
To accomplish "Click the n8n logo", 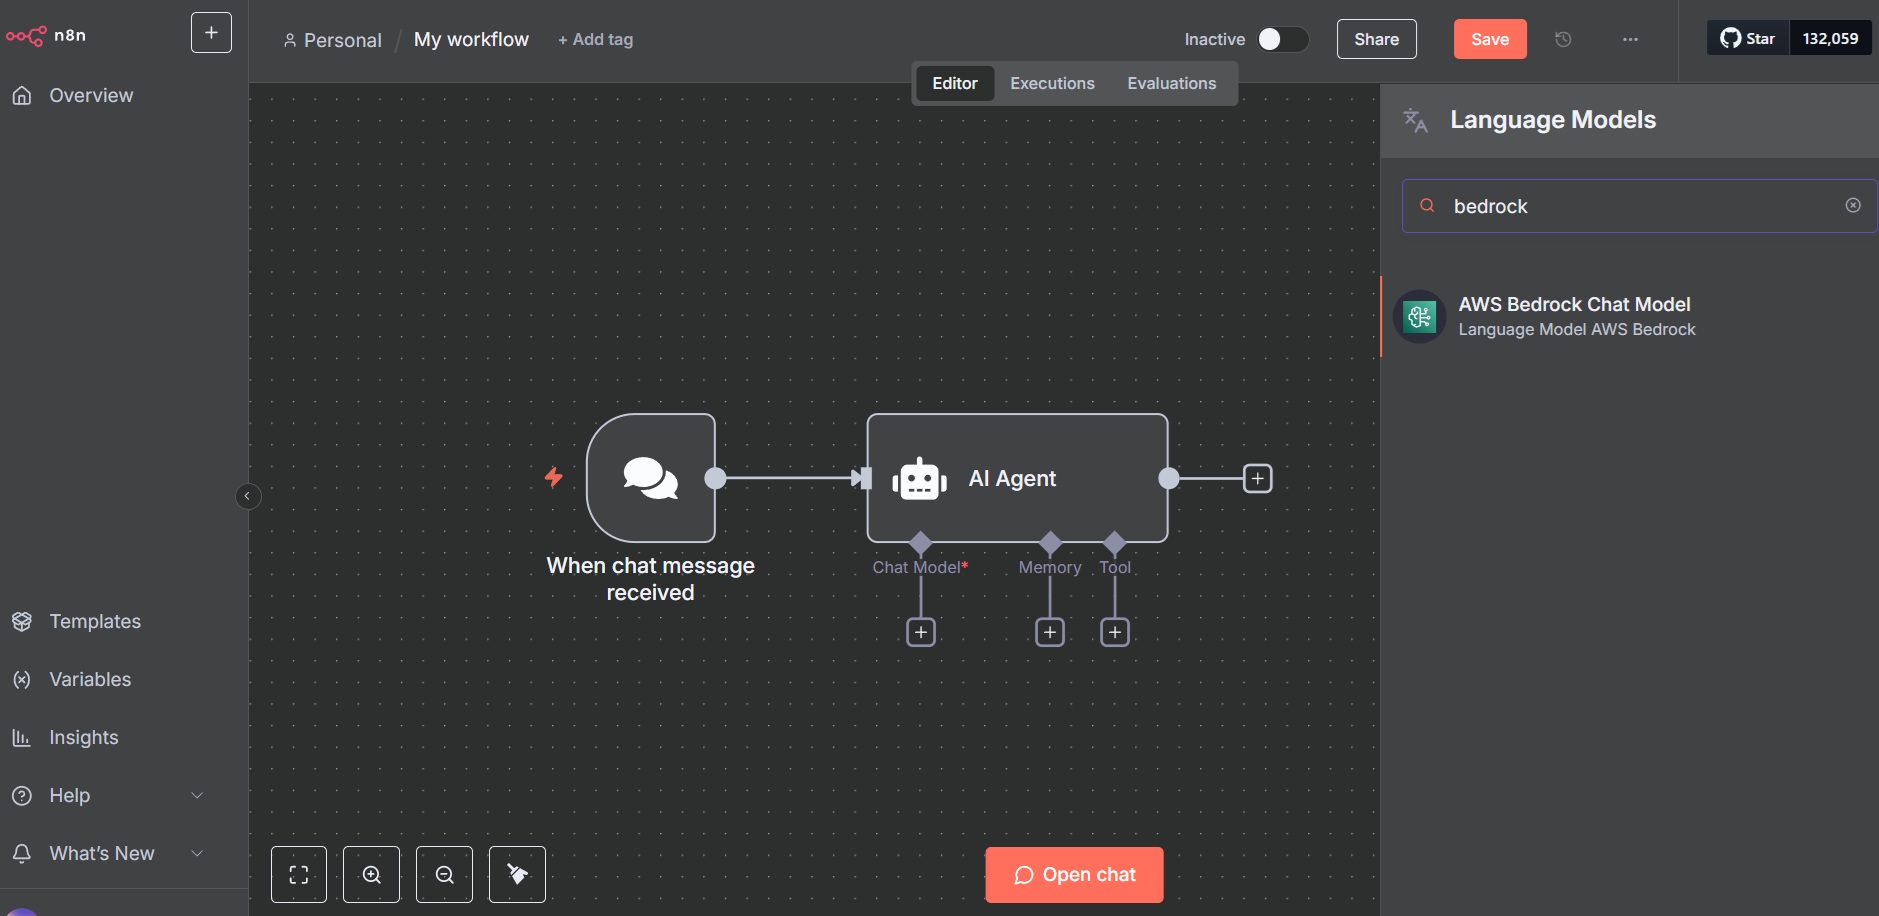I will [46, 36].
